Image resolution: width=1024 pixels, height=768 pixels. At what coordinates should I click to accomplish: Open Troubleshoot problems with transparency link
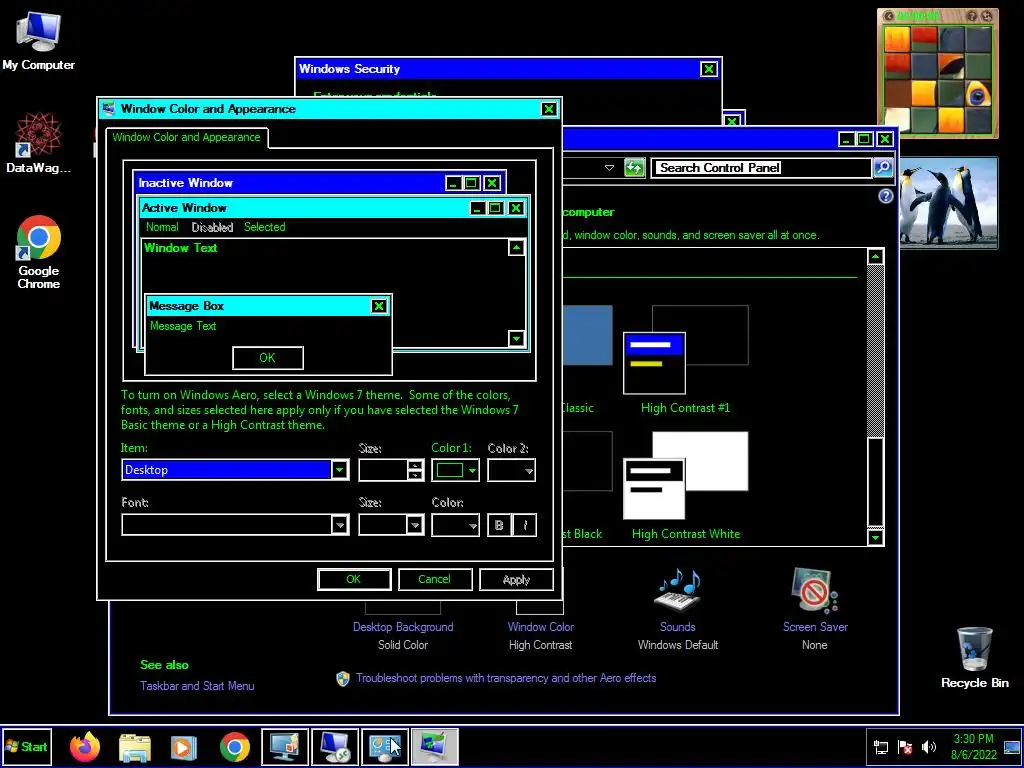tap(506, 678)
